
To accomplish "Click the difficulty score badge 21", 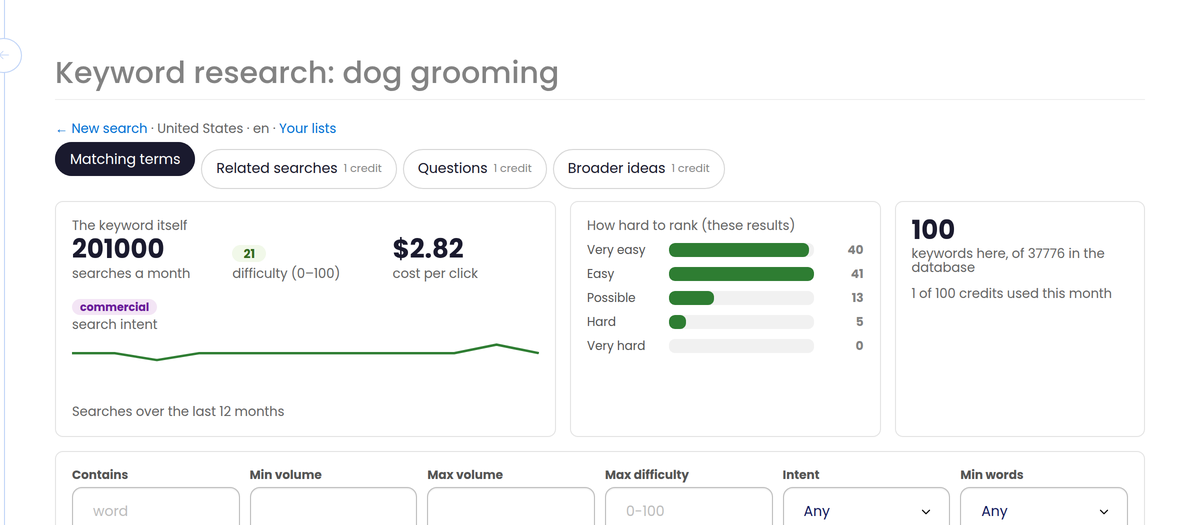I will [249, 254].
